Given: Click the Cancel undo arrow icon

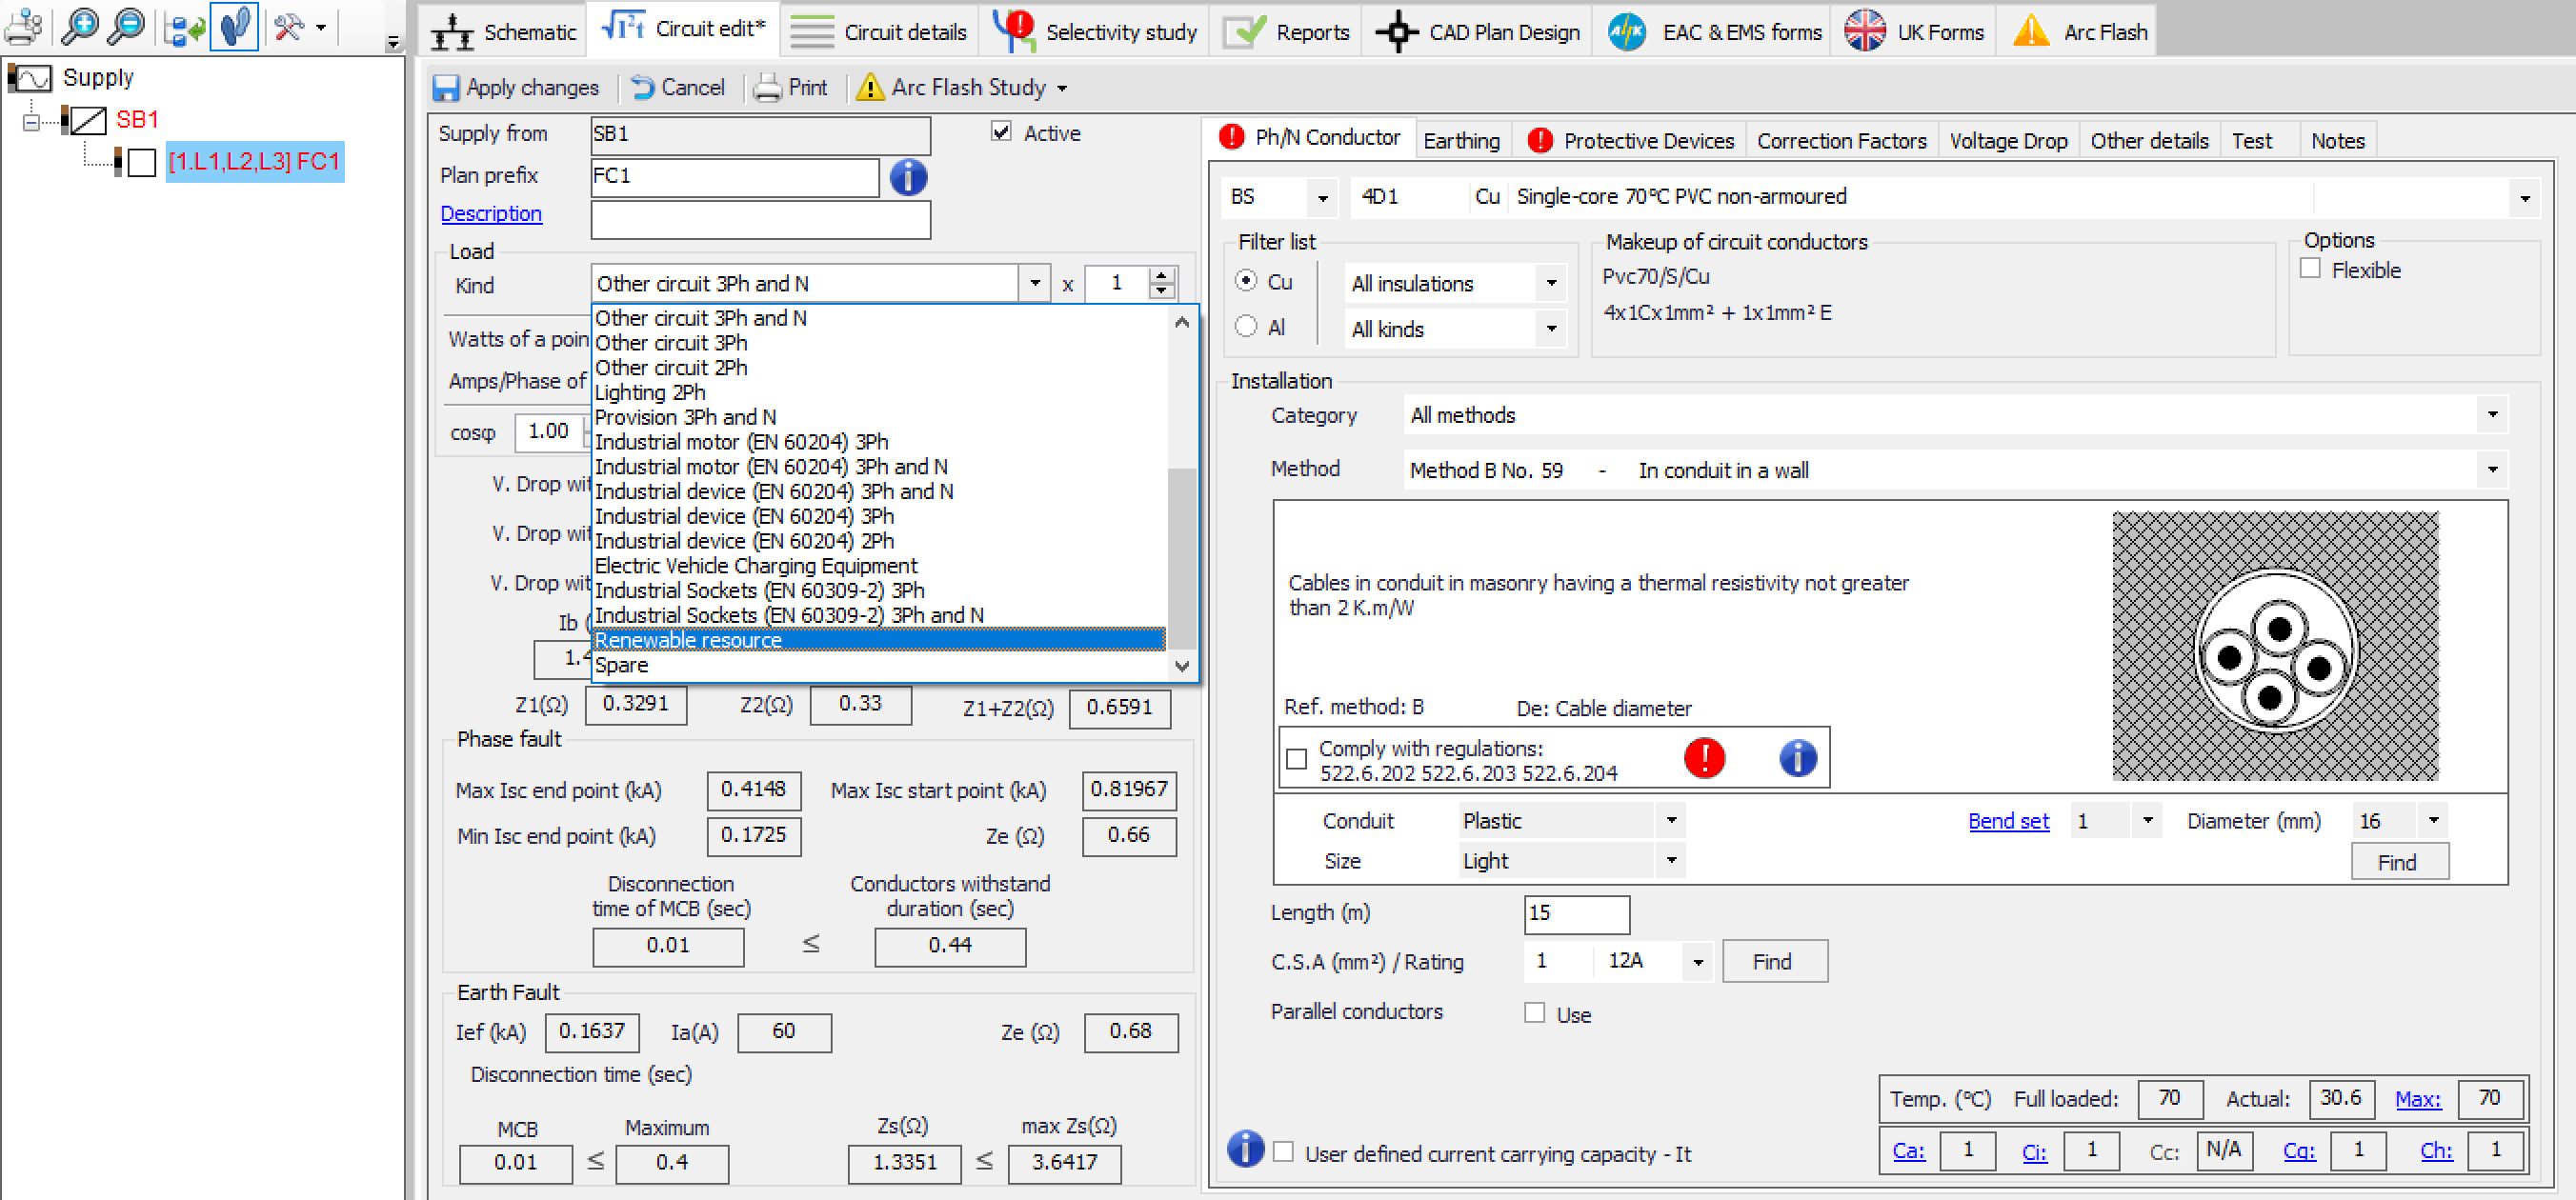Looking at the screenshot, I should (643, 88).
